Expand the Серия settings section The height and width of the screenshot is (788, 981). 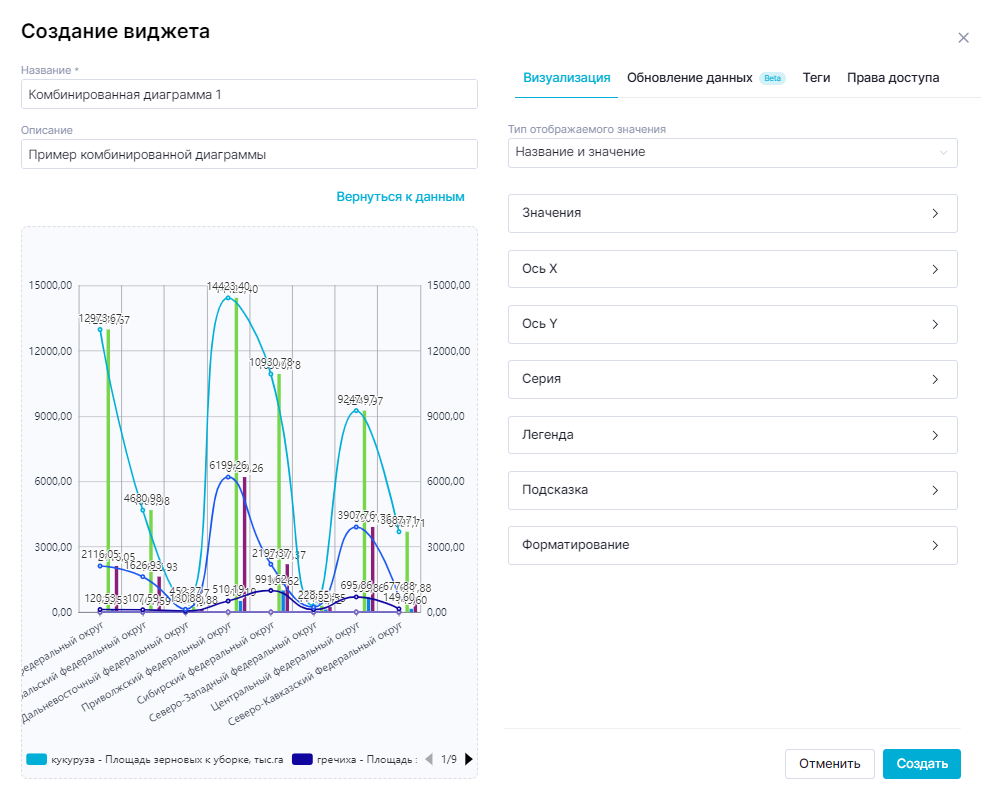(732, 380)
